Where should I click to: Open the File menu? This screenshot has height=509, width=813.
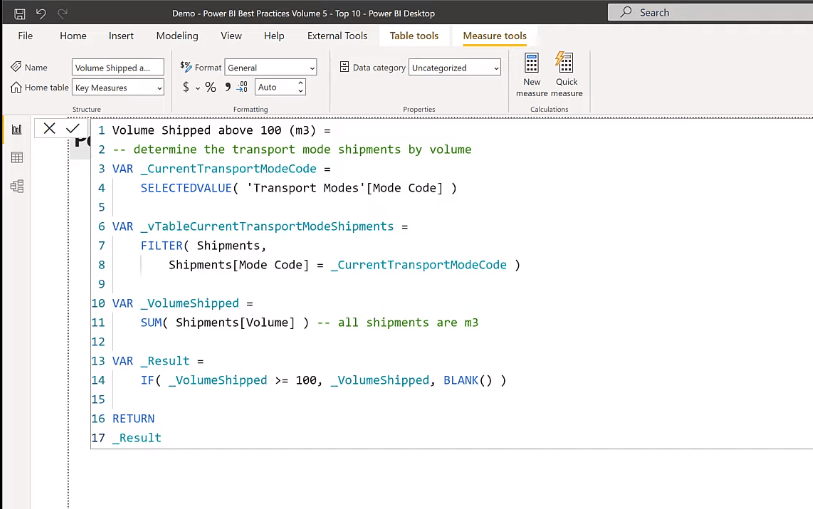click(25, 36)
